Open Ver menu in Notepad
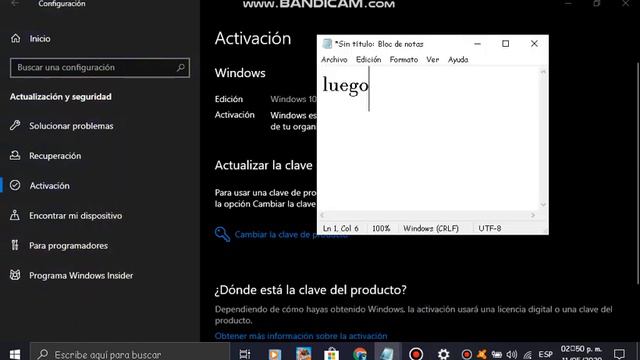The width and height of the screenshot is (640, 360). tap(433, 60)
